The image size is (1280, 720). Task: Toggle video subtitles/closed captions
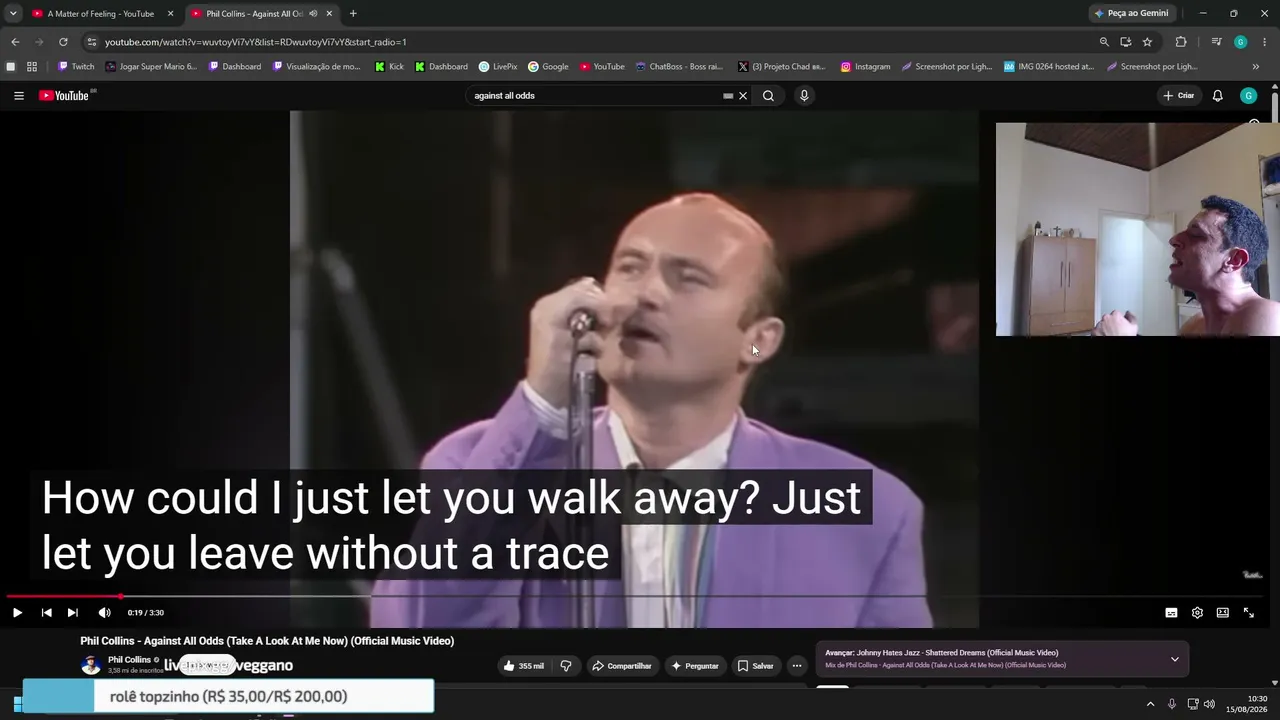click(x=1171, y=613)
